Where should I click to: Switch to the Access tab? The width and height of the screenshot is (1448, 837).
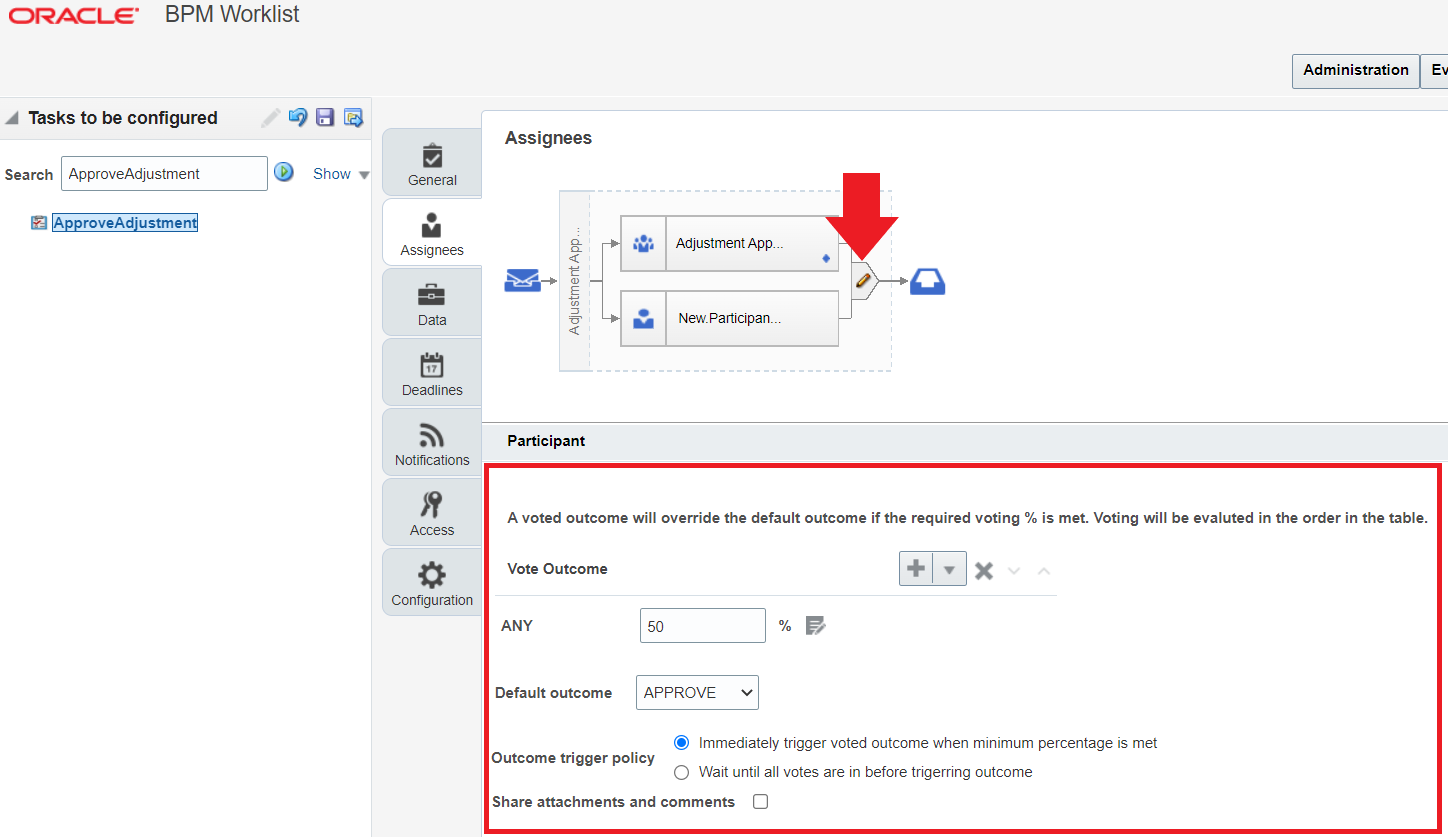pos(432,513)
